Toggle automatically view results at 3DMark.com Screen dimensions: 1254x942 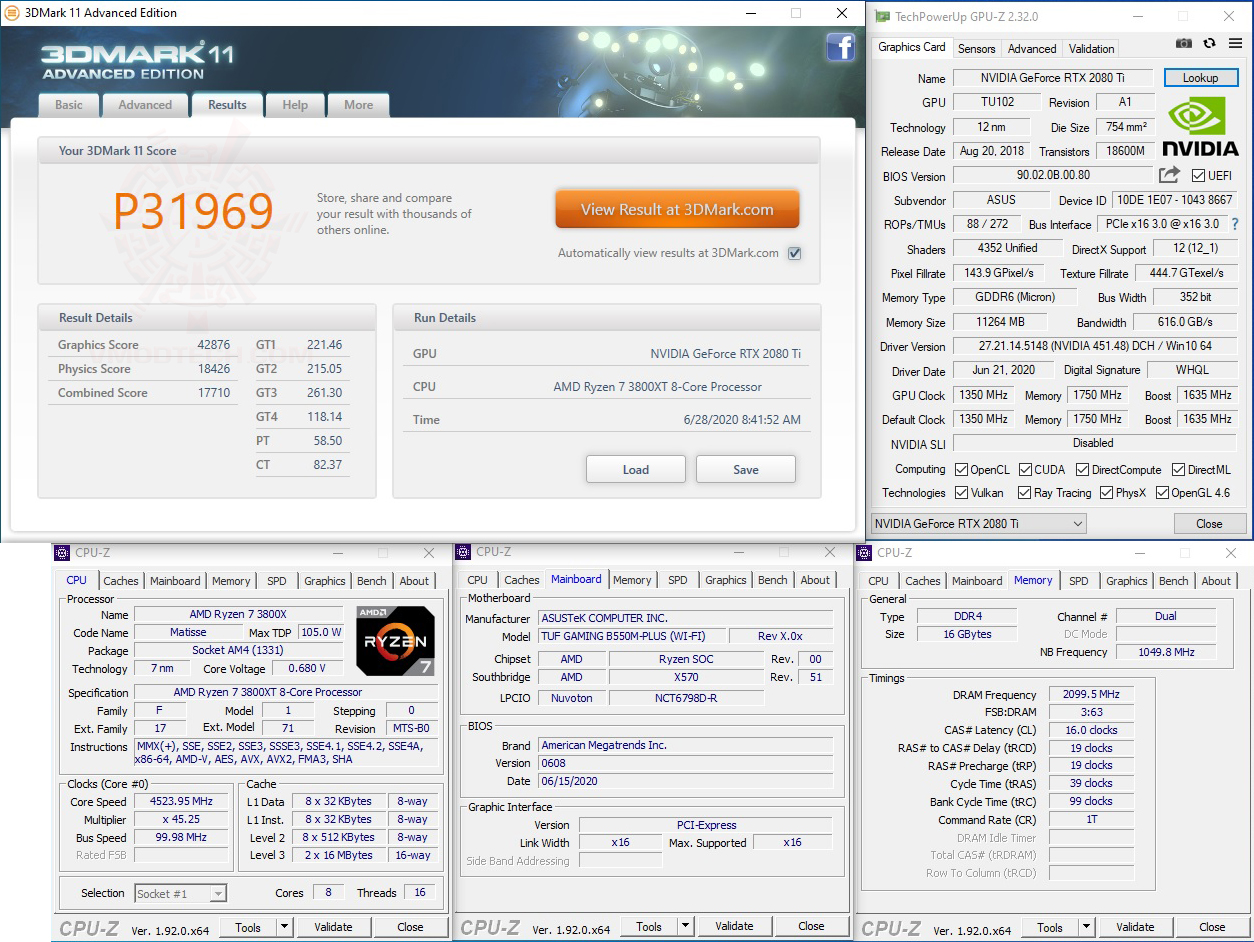(795, 253)
